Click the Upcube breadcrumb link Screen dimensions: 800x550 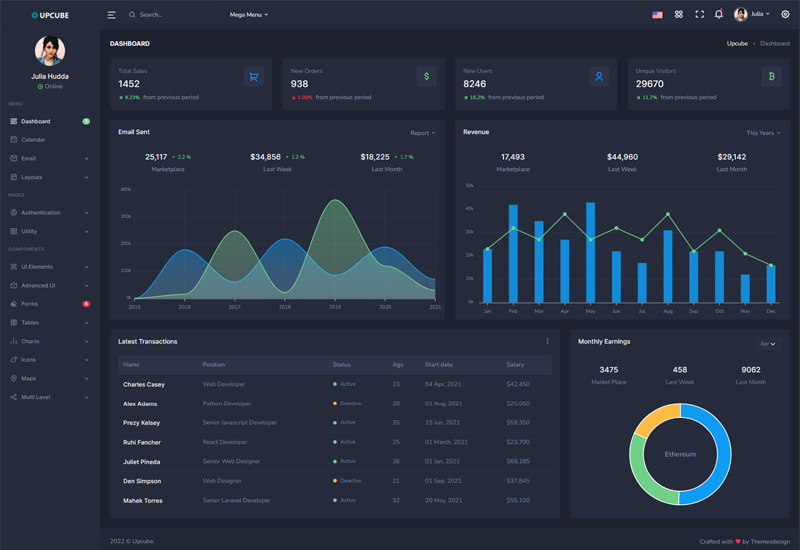point(737,44)
